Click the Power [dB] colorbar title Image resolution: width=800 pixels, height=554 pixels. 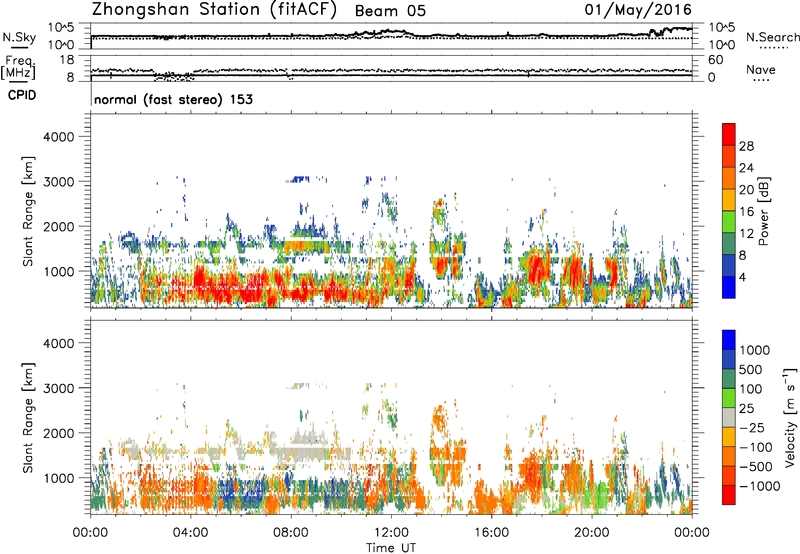tap(763, 211)
